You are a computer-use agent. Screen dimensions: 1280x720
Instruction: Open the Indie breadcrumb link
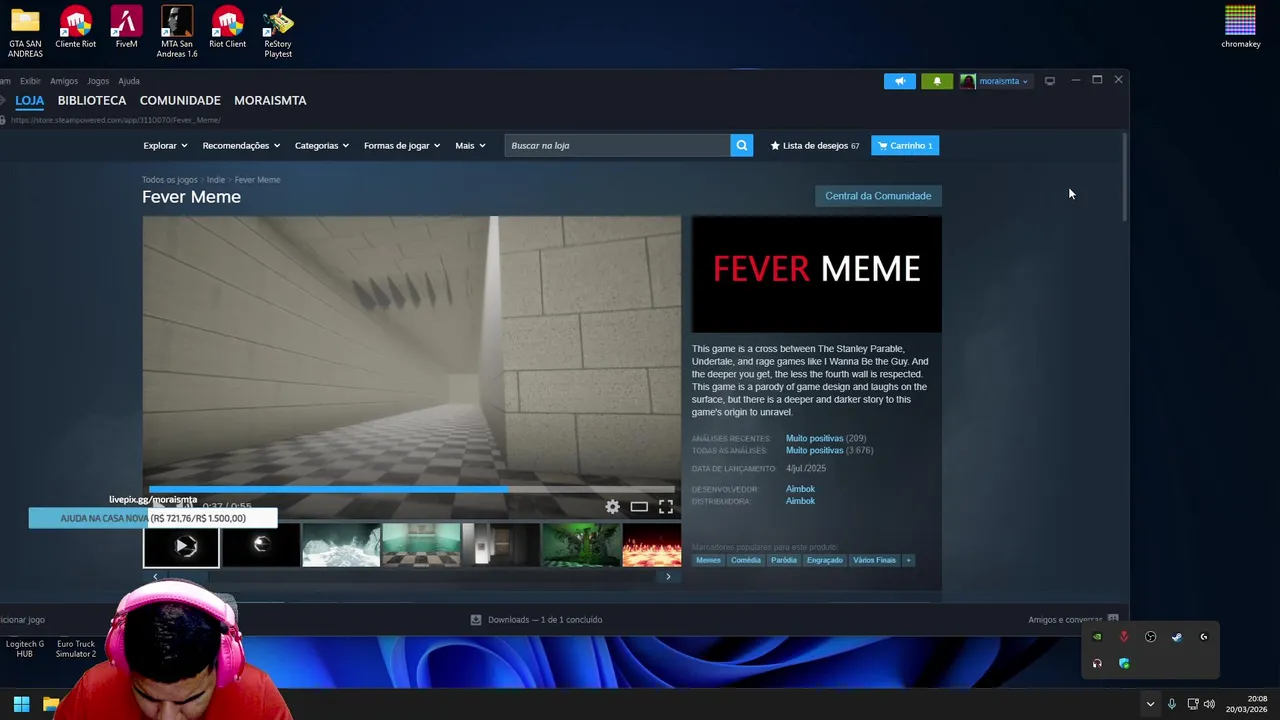(216, 180)
